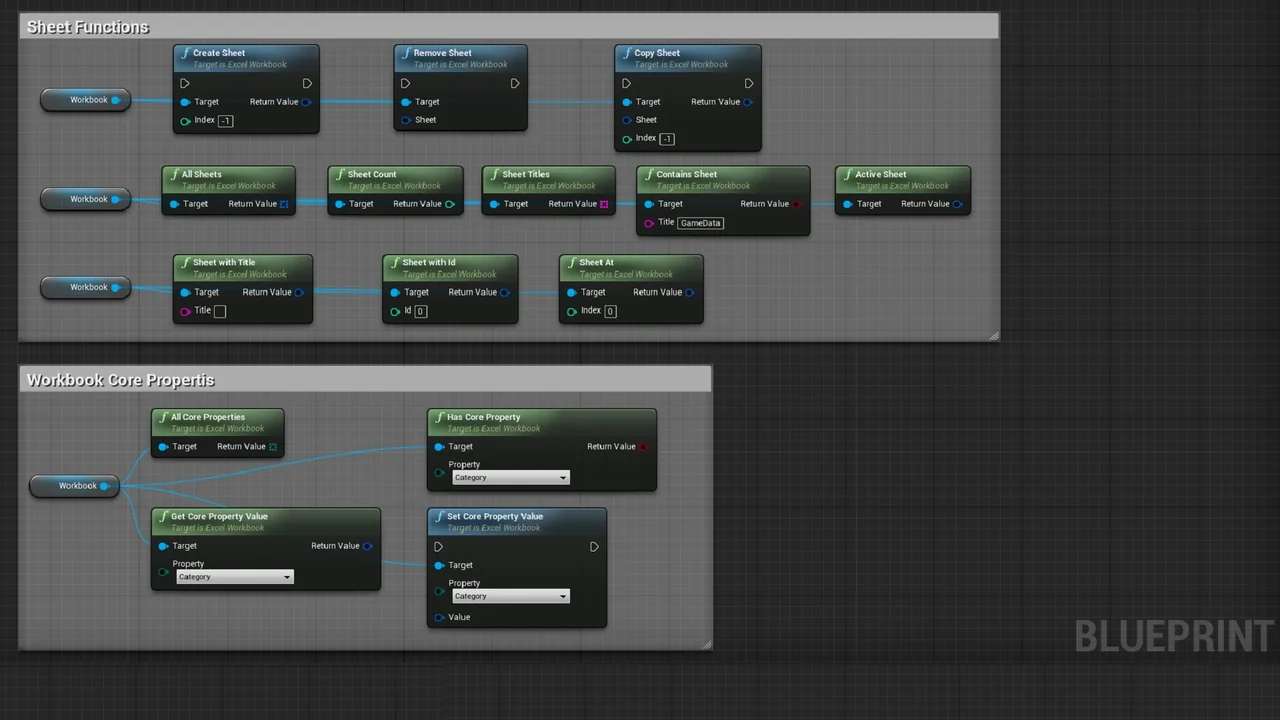
Task: Open the Property dropdown on Get Core Property Value
Action: 234,577
